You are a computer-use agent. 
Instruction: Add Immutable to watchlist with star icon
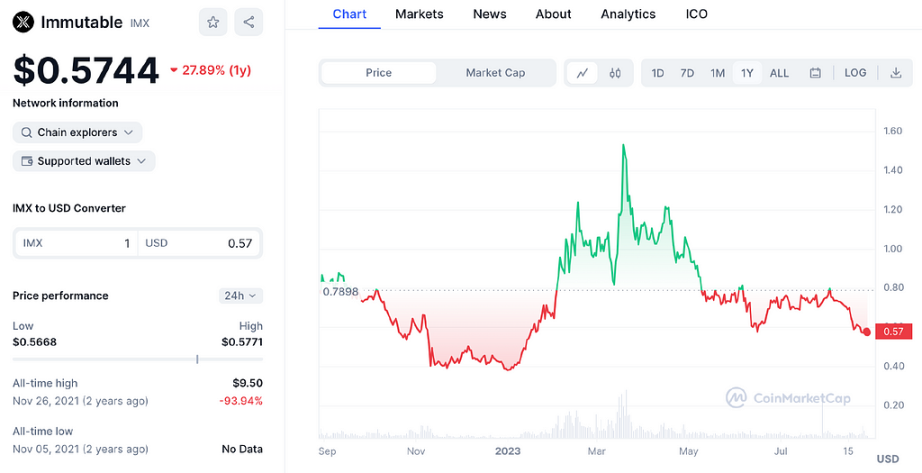pos(213,22)
